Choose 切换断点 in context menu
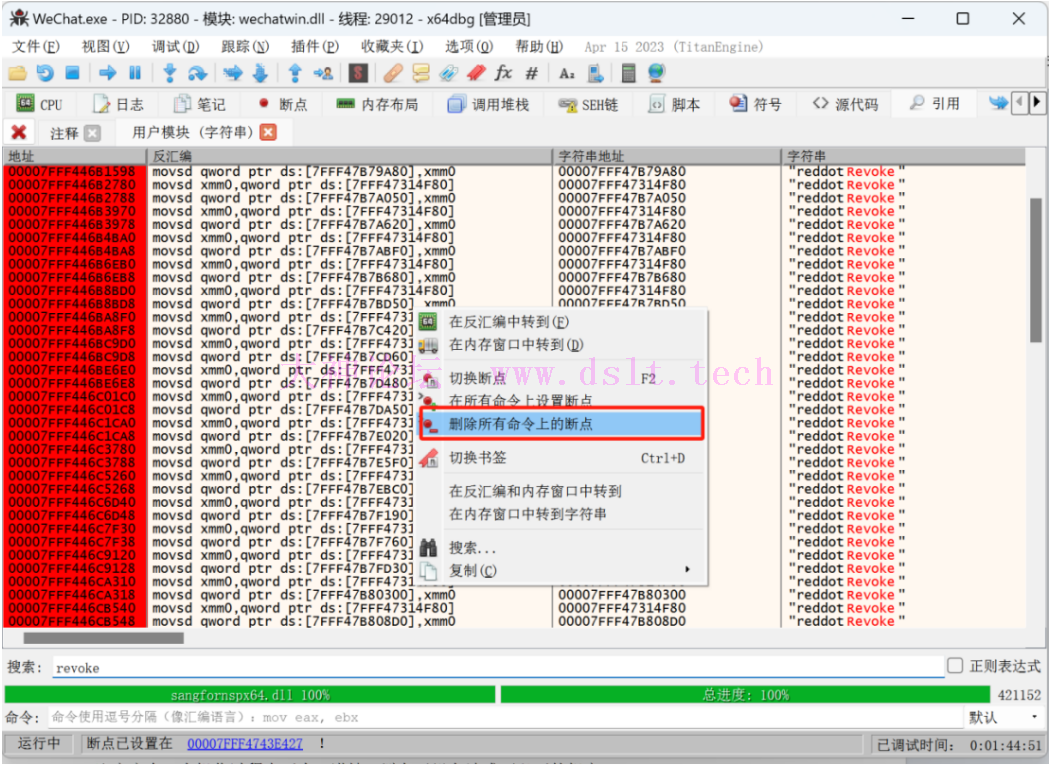This screenshot has width=1052, height=772. point(564,378)
